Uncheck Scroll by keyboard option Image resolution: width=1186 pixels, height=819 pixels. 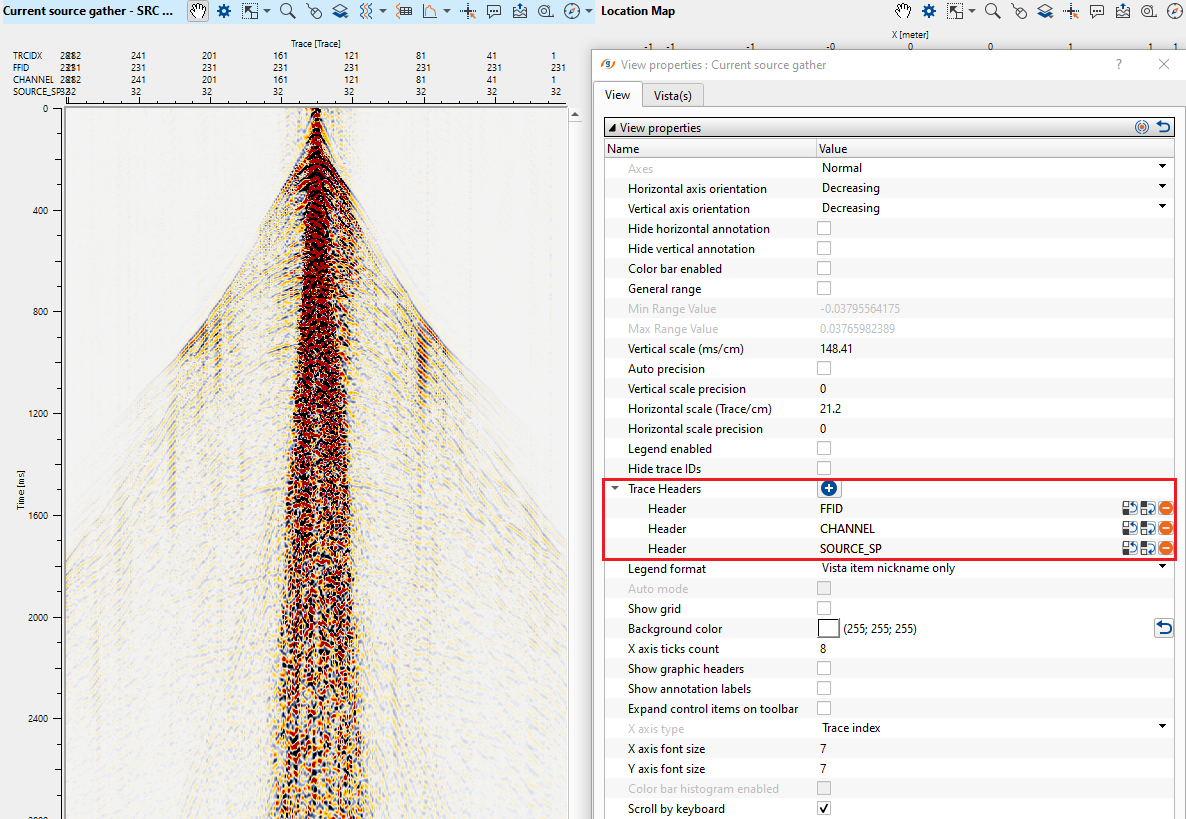click(824, 808)
